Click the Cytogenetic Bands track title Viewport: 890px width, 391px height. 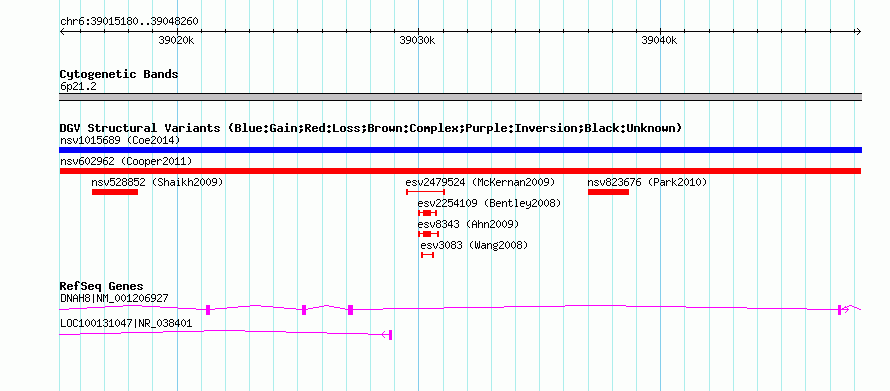click(119, 74)
